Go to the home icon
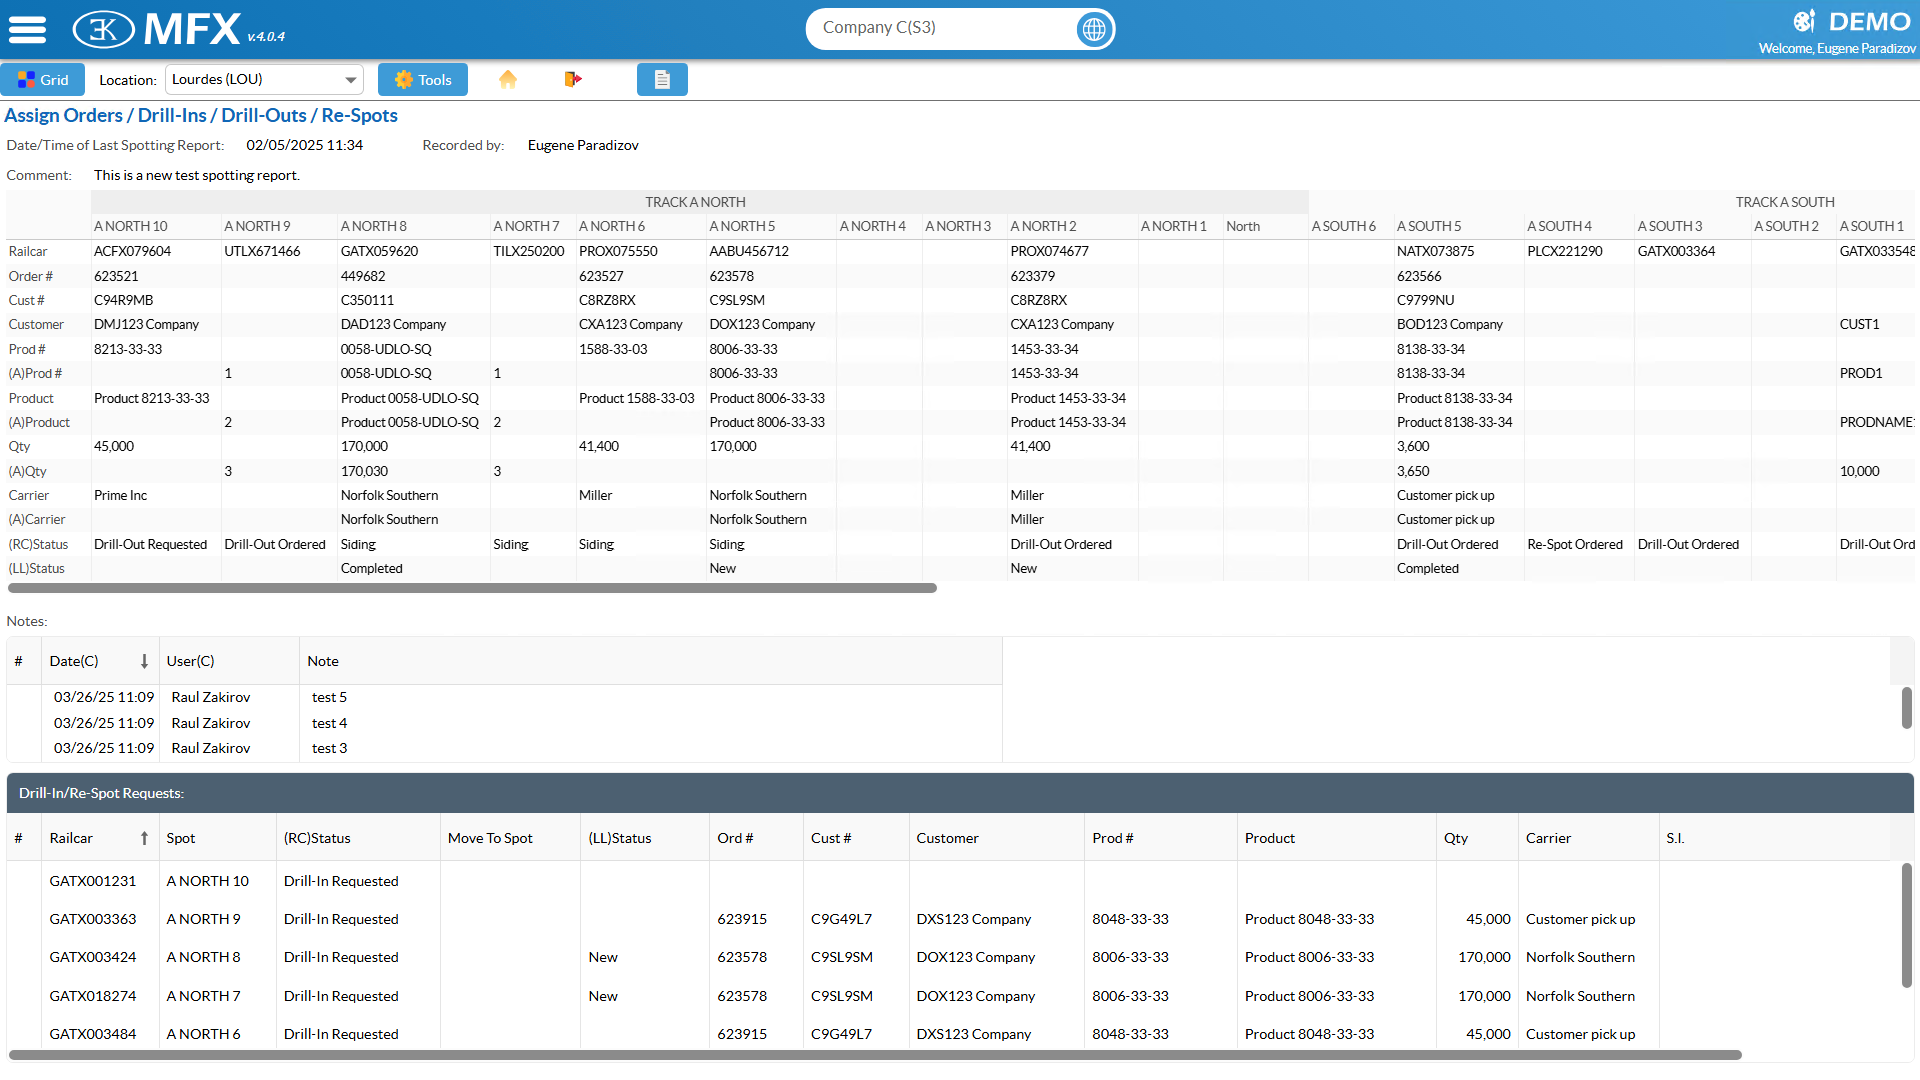The image size is (1920, 1080). pos(508,79)
